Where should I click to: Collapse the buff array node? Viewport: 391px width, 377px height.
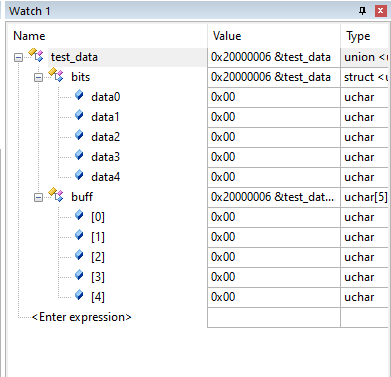pos(38,198)
